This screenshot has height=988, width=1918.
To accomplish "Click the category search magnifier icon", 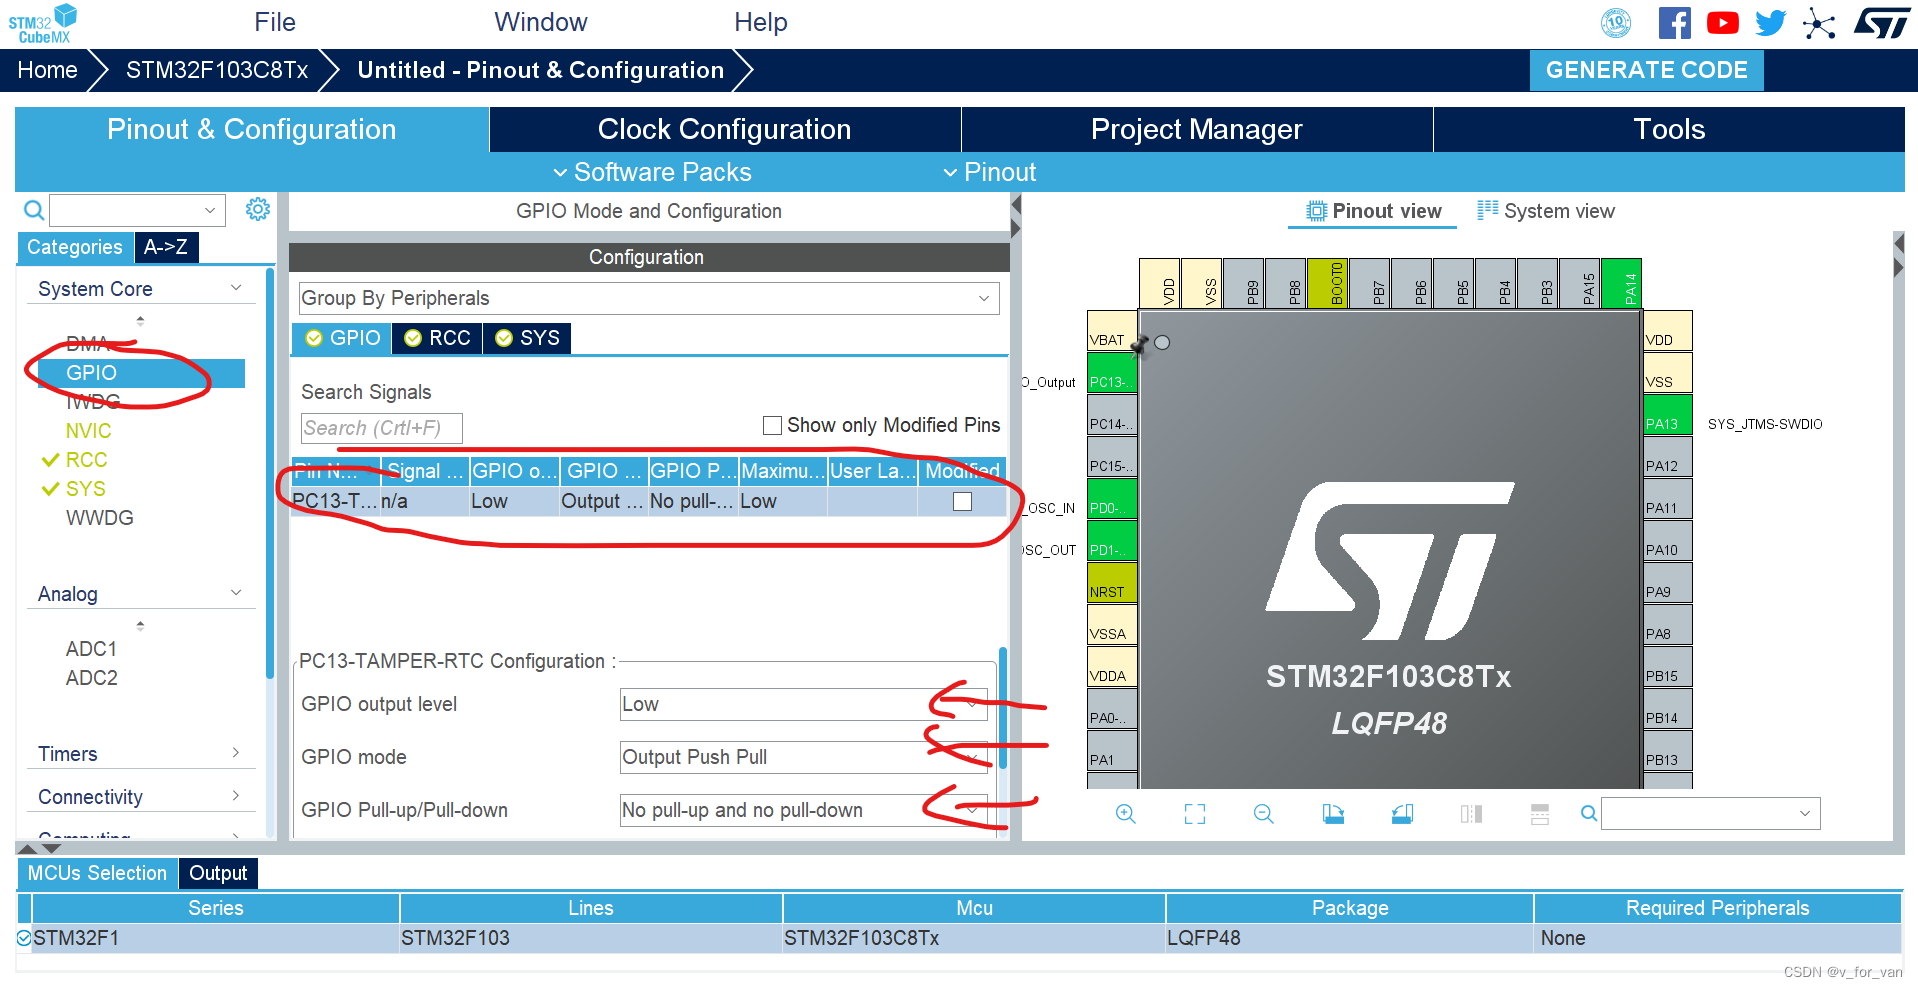I will [34, 210].
